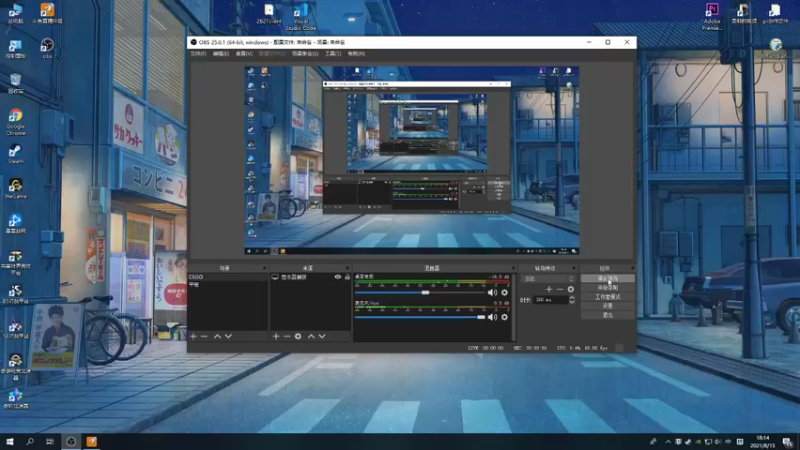Click the Audio Mixer vertical scrollbar
800x450 pixels.
click(x=514, y=307)
